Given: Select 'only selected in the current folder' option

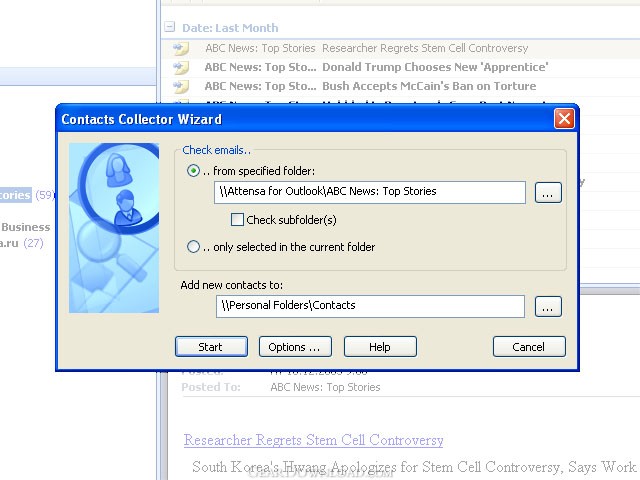Looking at the screenshot, I should coord(193,247).
